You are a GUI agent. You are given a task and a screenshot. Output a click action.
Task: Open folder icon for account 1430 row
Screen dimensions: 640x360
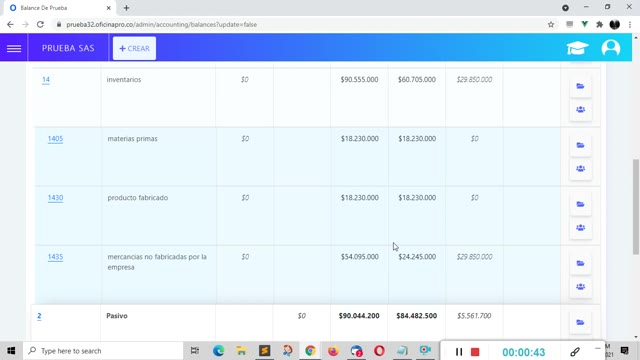point(580,204)
